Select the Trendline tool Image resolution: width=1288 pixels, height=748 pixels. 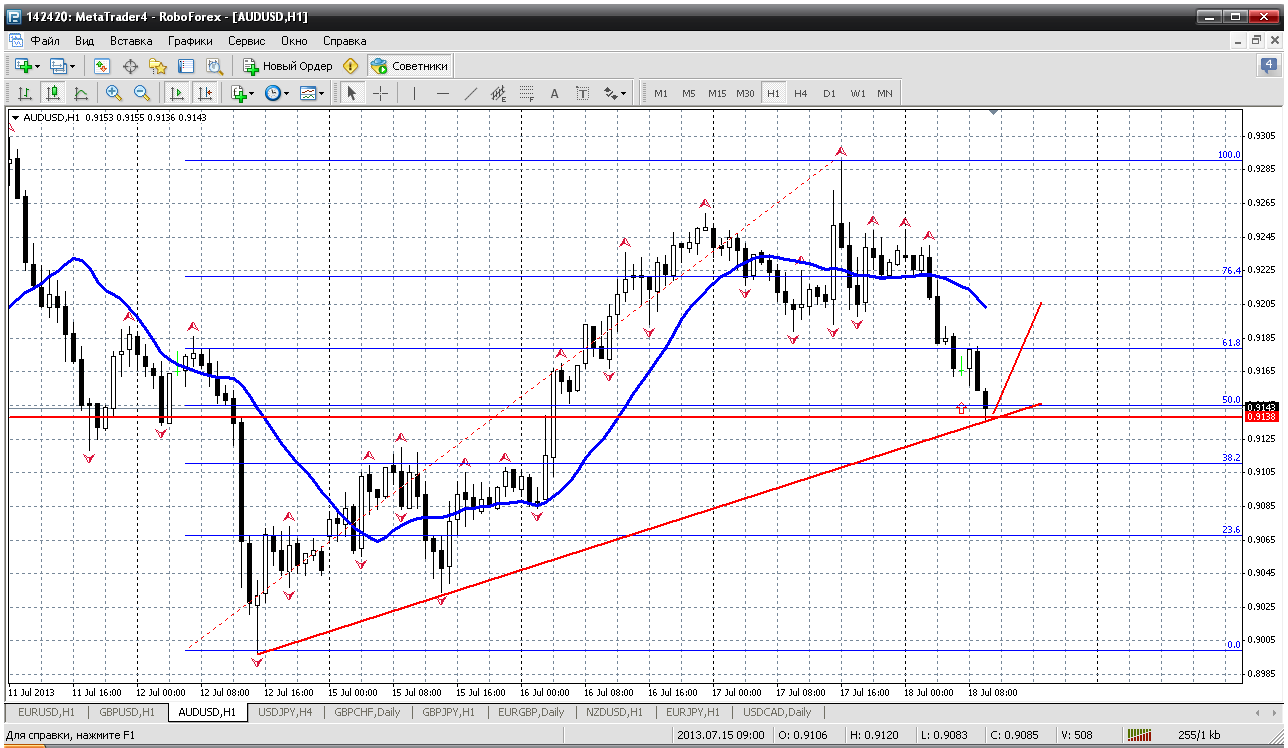tap(471, 93)
